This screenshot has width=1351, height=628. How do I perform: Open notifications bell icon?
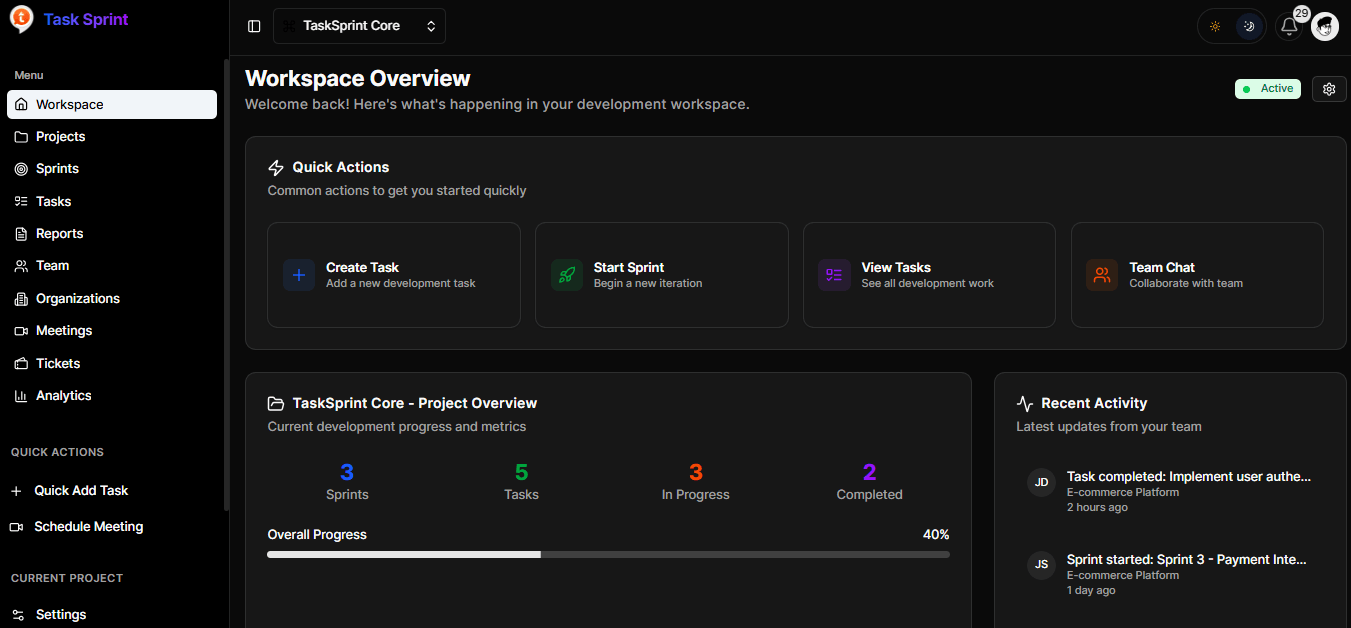(x=1289, y=27)
